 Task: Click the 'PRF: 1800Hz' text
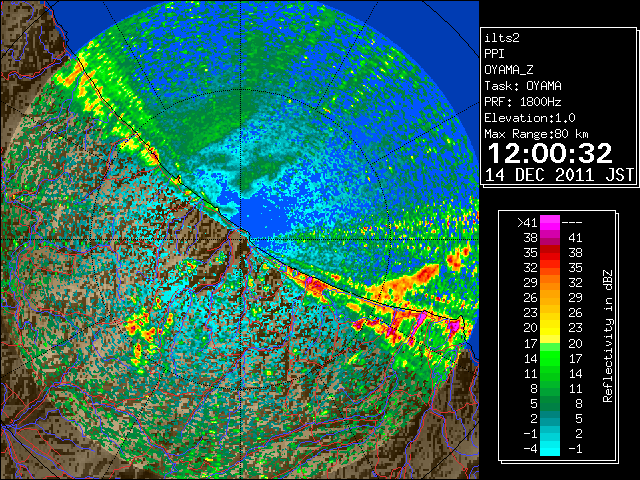click(x=523, y=102)
